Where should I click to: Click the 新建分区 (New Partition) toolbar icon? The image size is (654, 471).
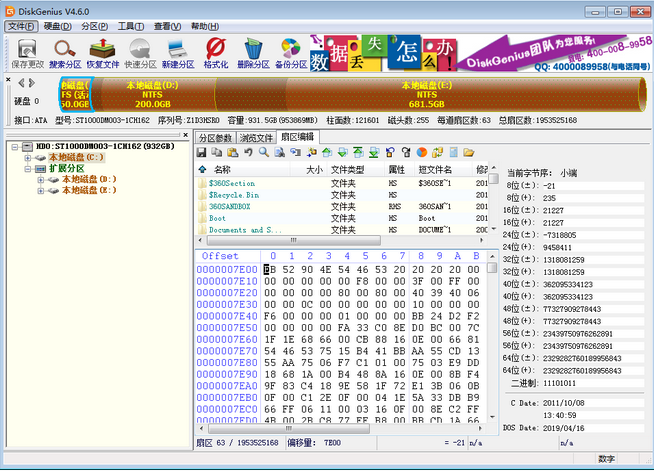click(x=178, y=52)
